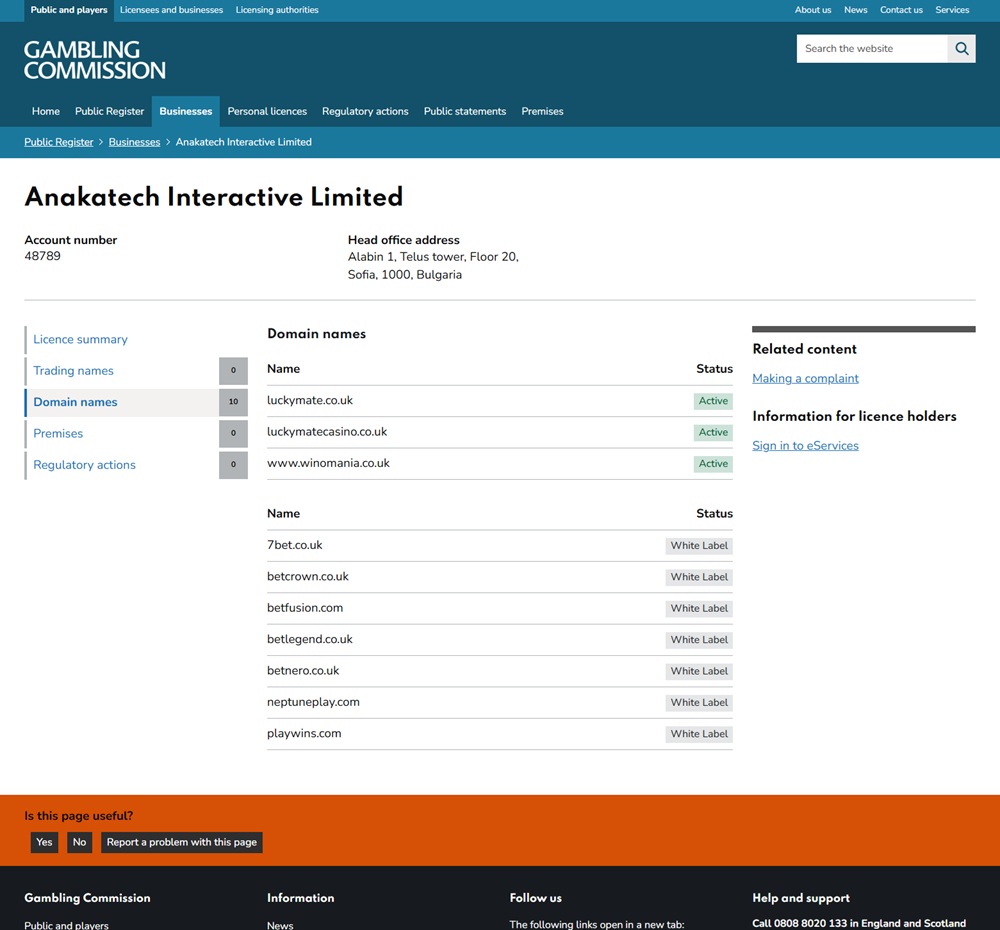1000x930 pixels.
Task: Select Personal licences navigation item
Action: (267, 111)
